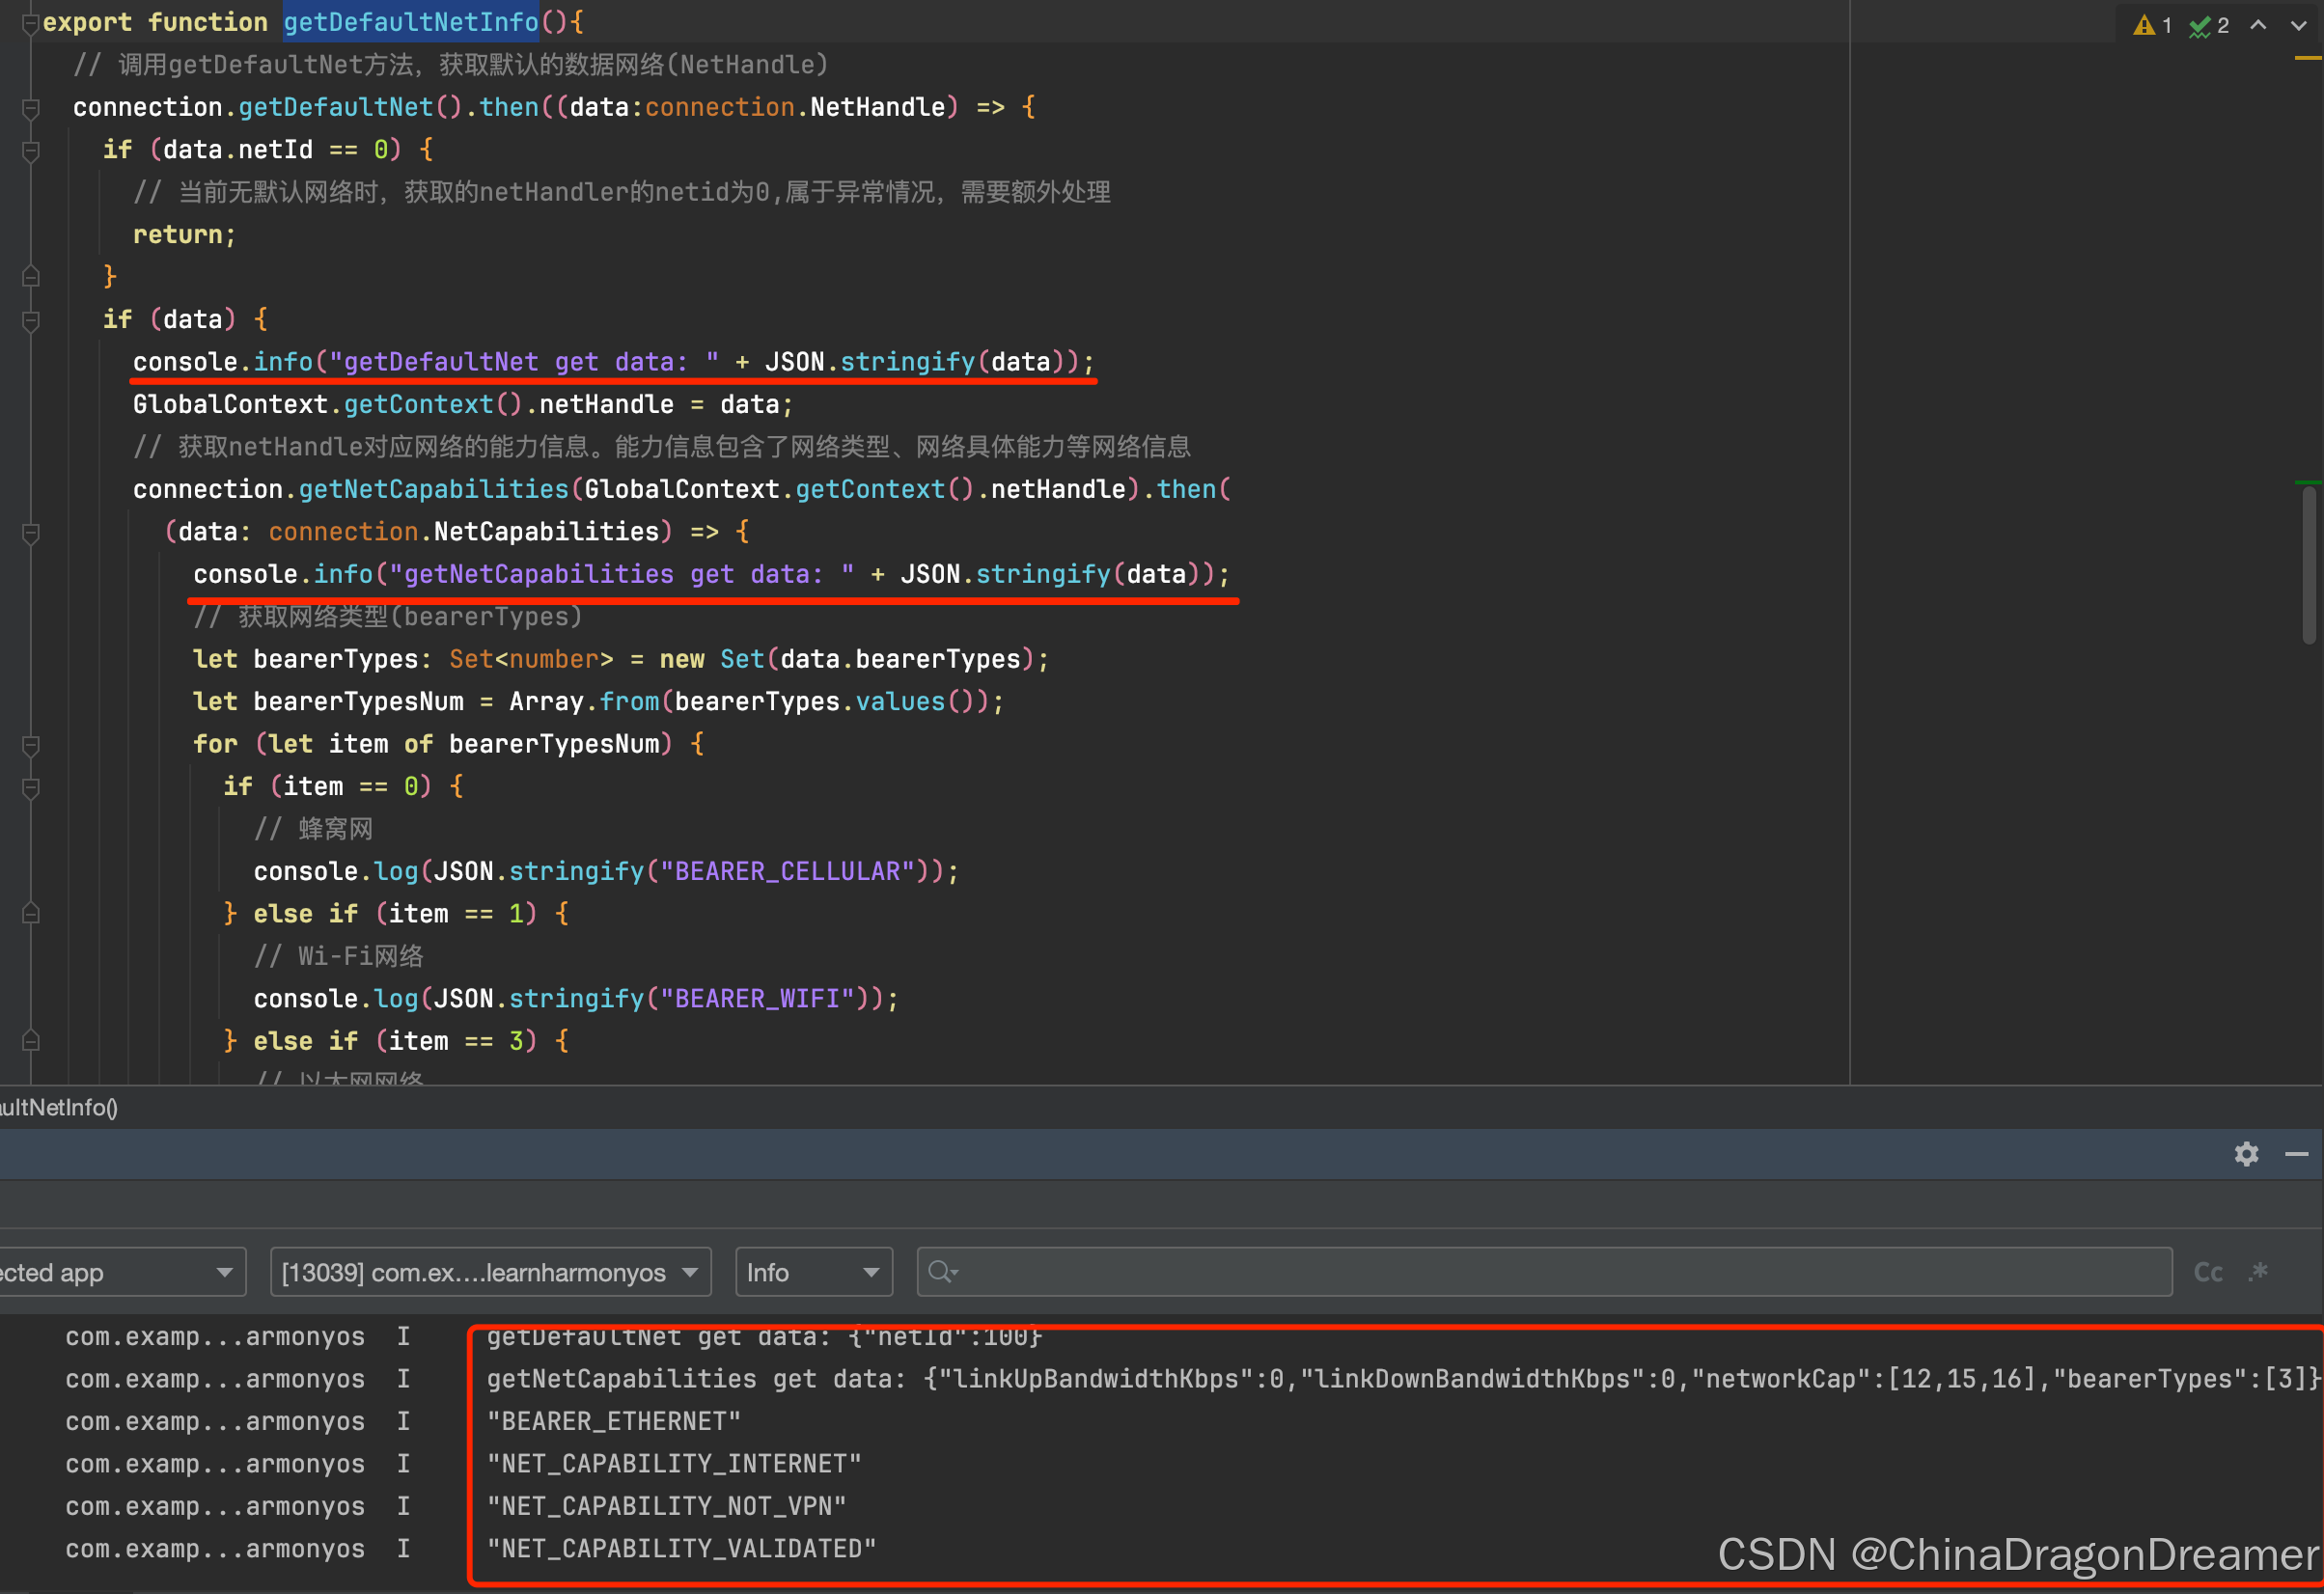Toggle regex search option in log filter
Screen dimensions: 2324x1594
[x=2258, y=1272]
